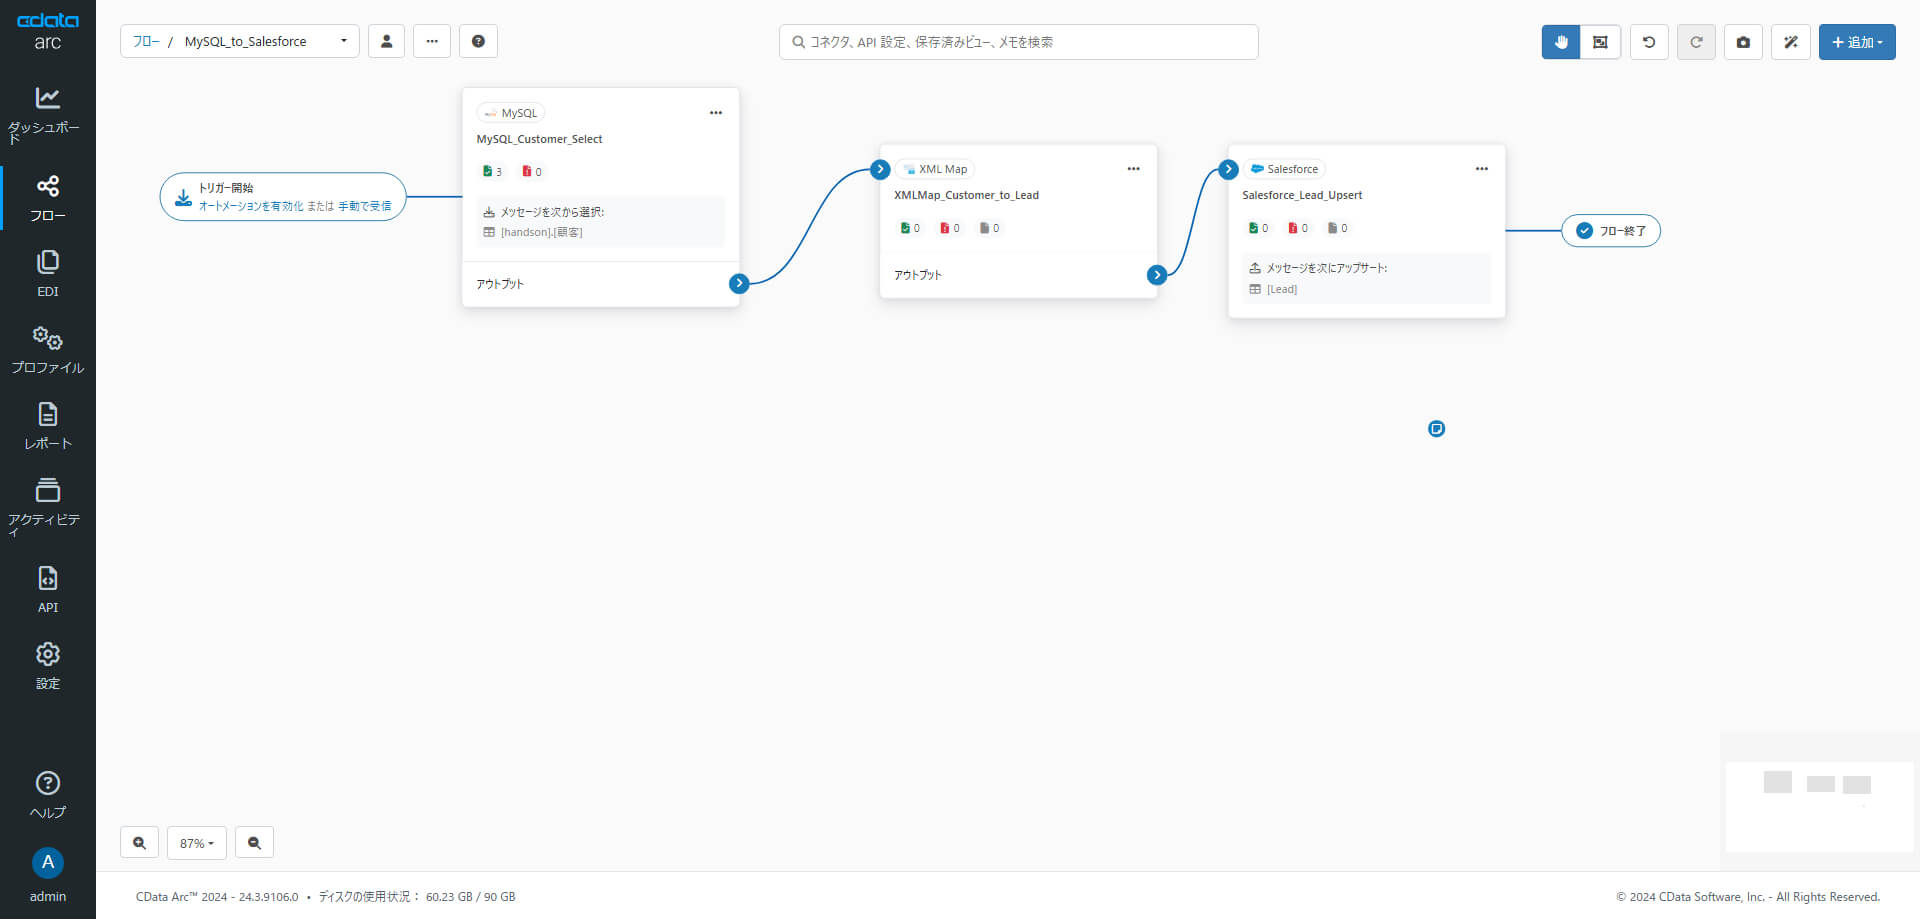This screenshot has width=1920, height=919.
Task: Click the disk usage 60.23 GB / 90 GB text
Action: pos(470,897)
